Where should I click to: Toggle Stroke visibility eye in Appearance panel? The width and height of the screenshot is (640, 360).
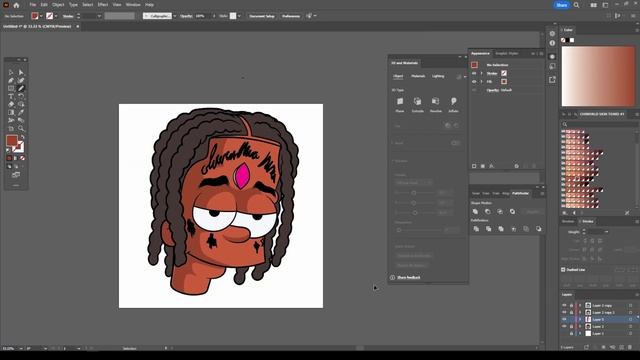[474, 73]
